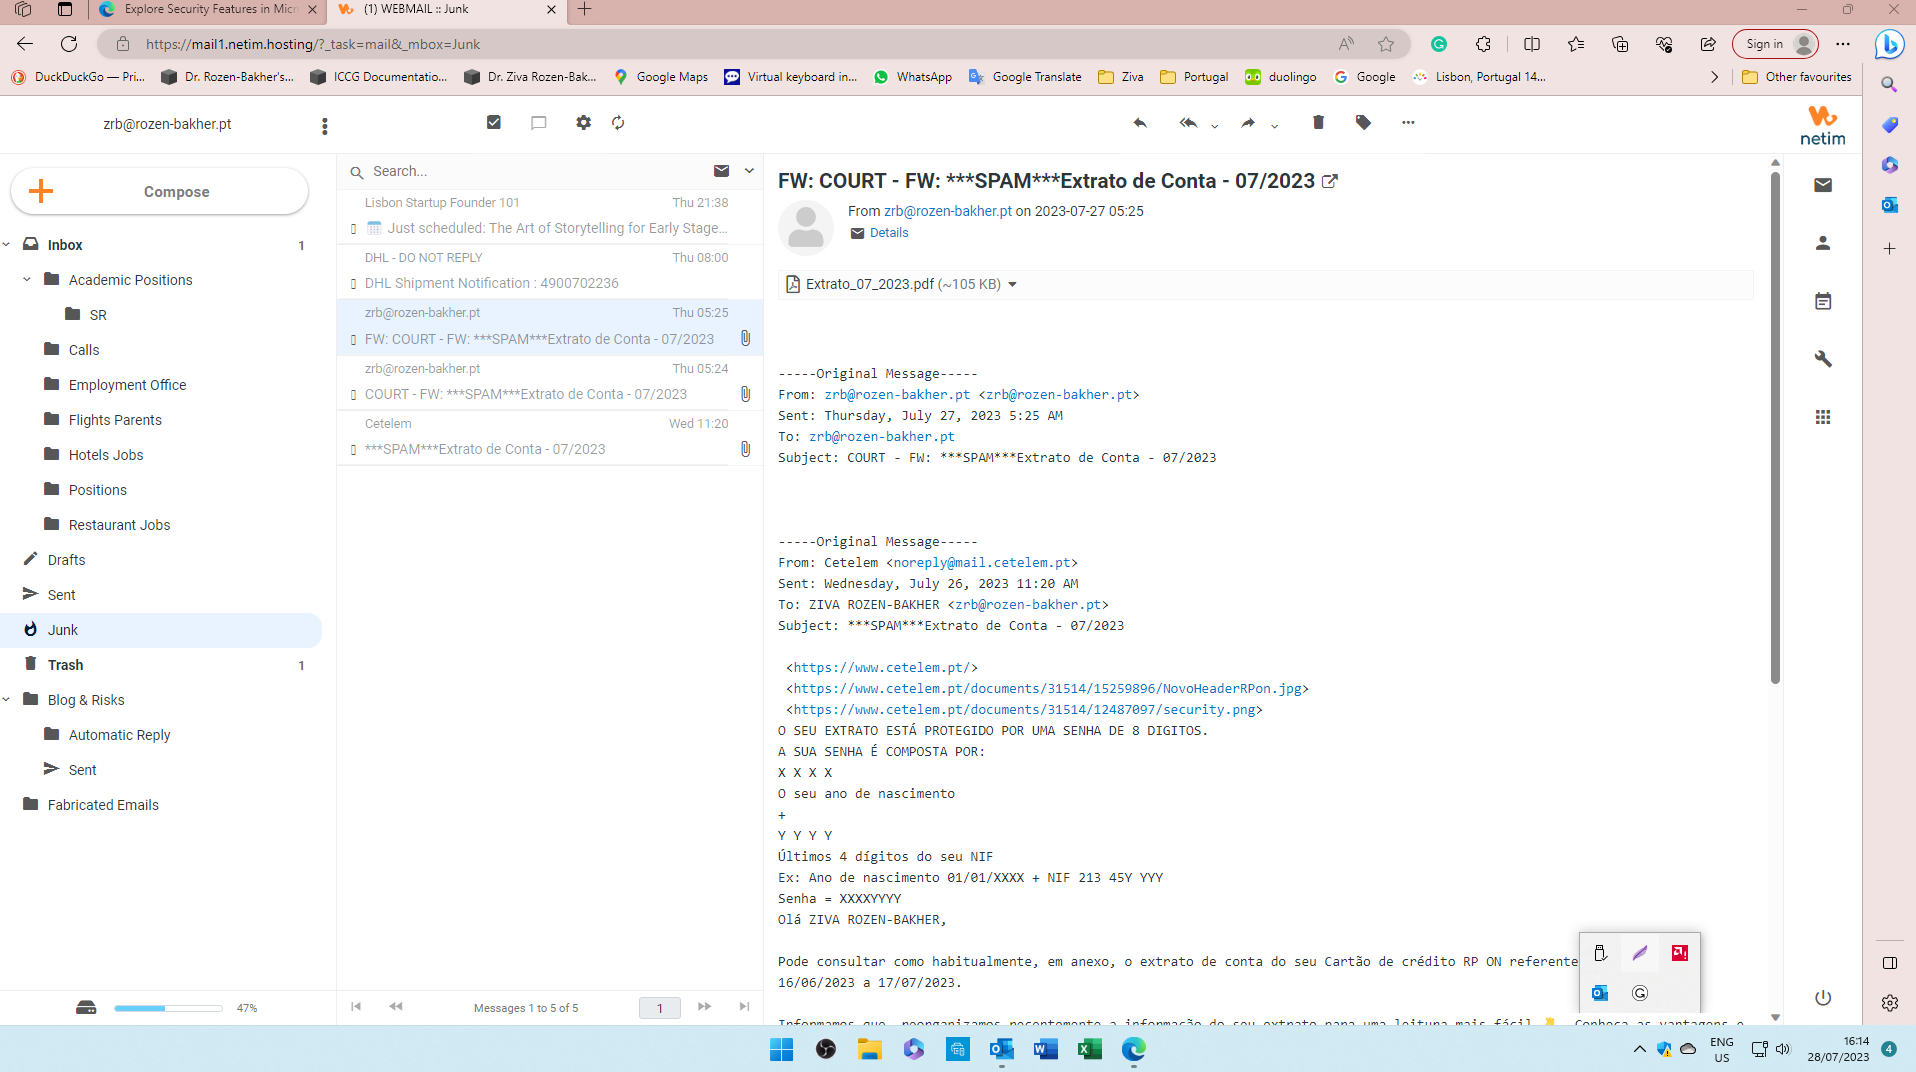1916x1072 pixels.
Task: Click the Reply all icon
Action: pos(1188,123)
